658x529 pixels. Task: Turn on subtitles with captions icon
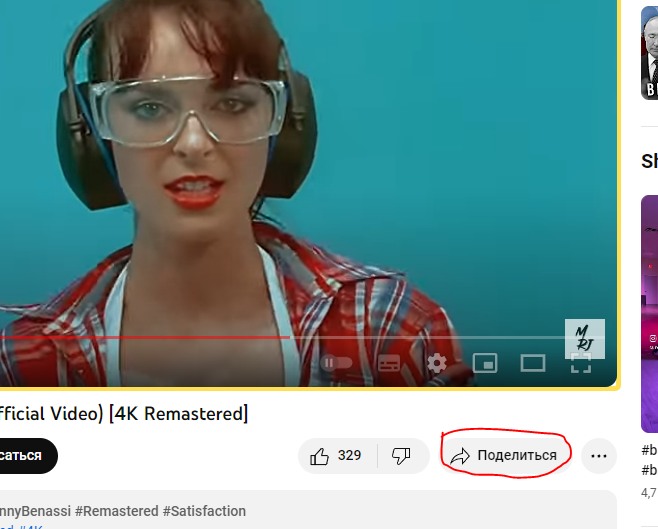(x=389, y=363)
